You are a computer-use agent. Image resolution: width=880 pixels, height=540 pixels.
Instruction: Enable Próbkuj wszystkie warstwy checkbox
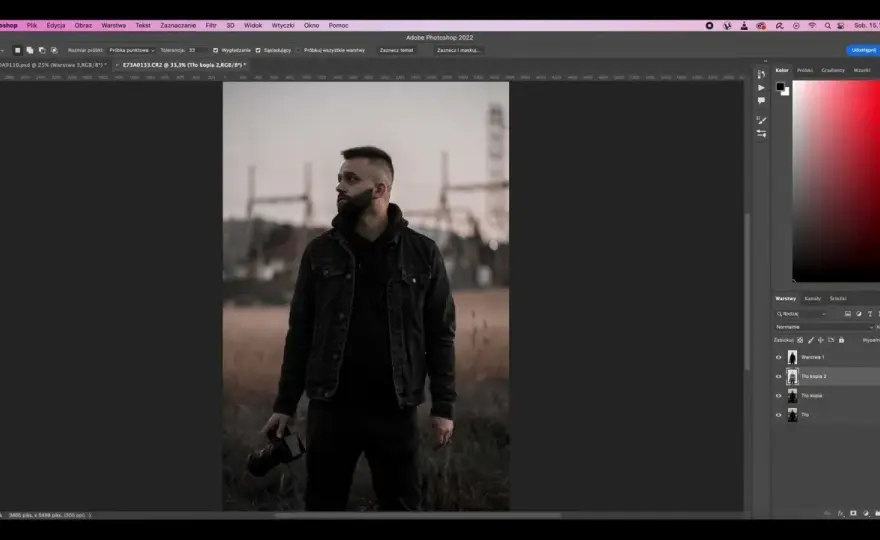tap(298, 50)
